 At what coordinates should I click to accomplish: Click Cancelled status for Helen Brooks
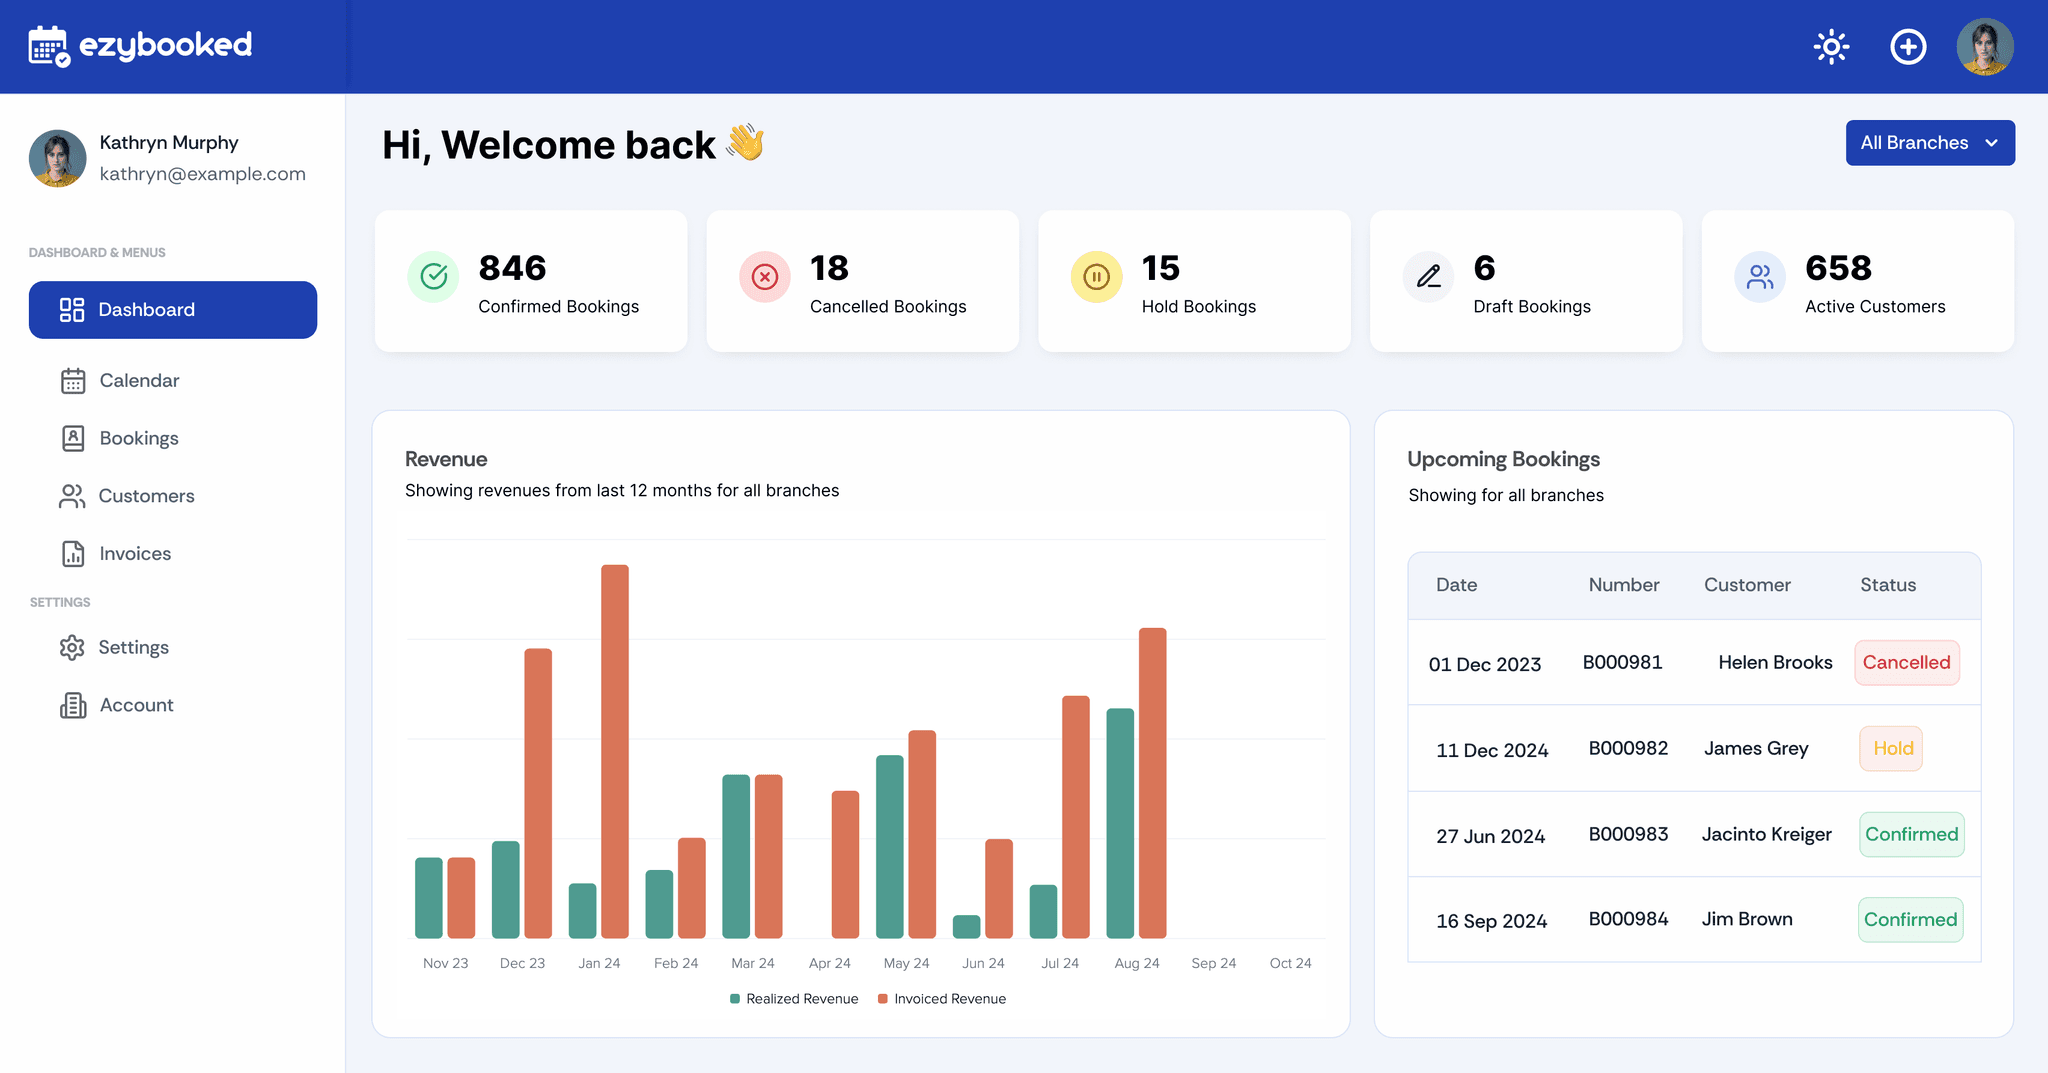(x=1906, y=663)
